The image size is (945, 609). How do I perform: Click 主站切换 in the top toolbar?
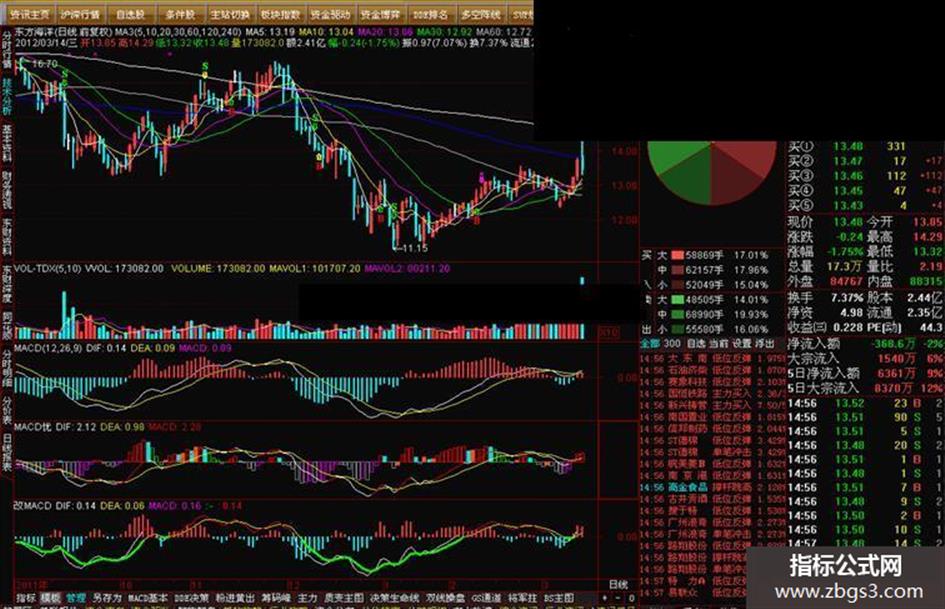230,14
